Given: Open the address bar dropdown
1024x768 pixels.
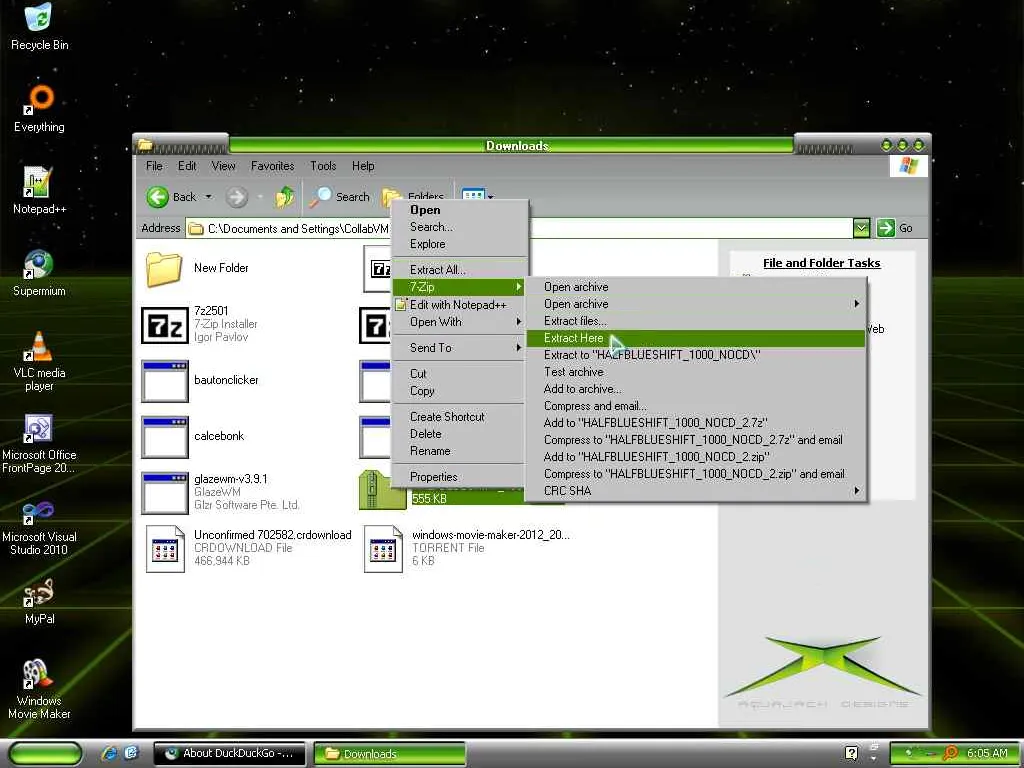Looking at the screenshot, I should [861, 228].
